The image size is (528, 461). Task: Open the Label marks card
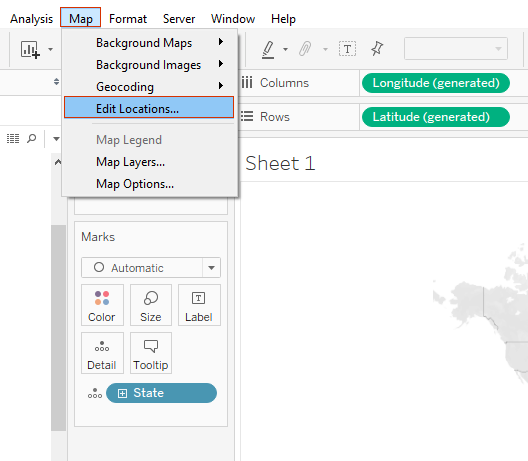point(199,305)
